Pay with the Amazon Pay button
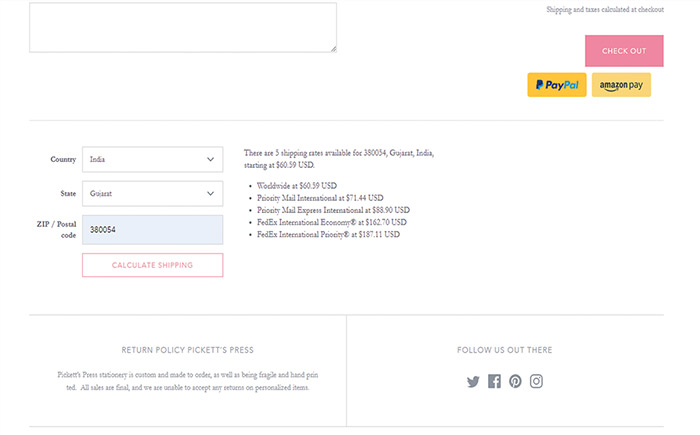Image resolution: width=700 pixels, height=435 pixels. click(x=621, y=85)
